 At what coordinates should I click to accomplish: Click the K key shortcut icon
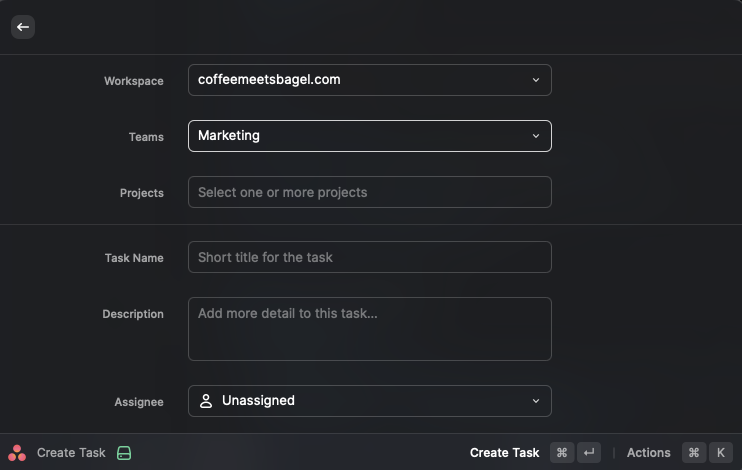point(721,453)
